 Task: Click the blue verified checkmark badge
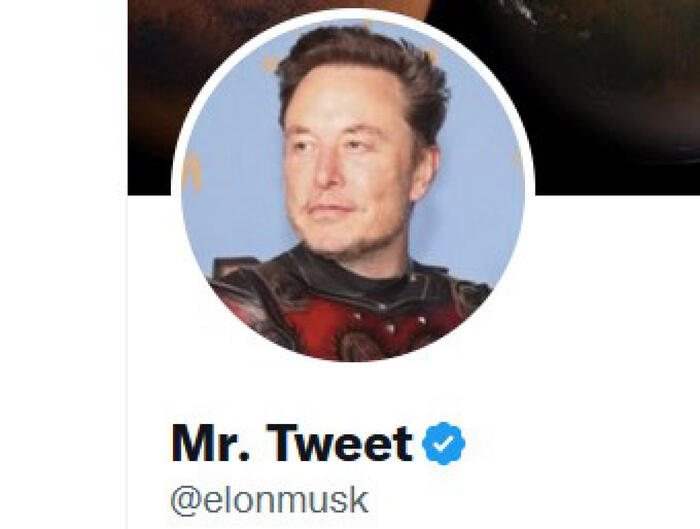443,443
